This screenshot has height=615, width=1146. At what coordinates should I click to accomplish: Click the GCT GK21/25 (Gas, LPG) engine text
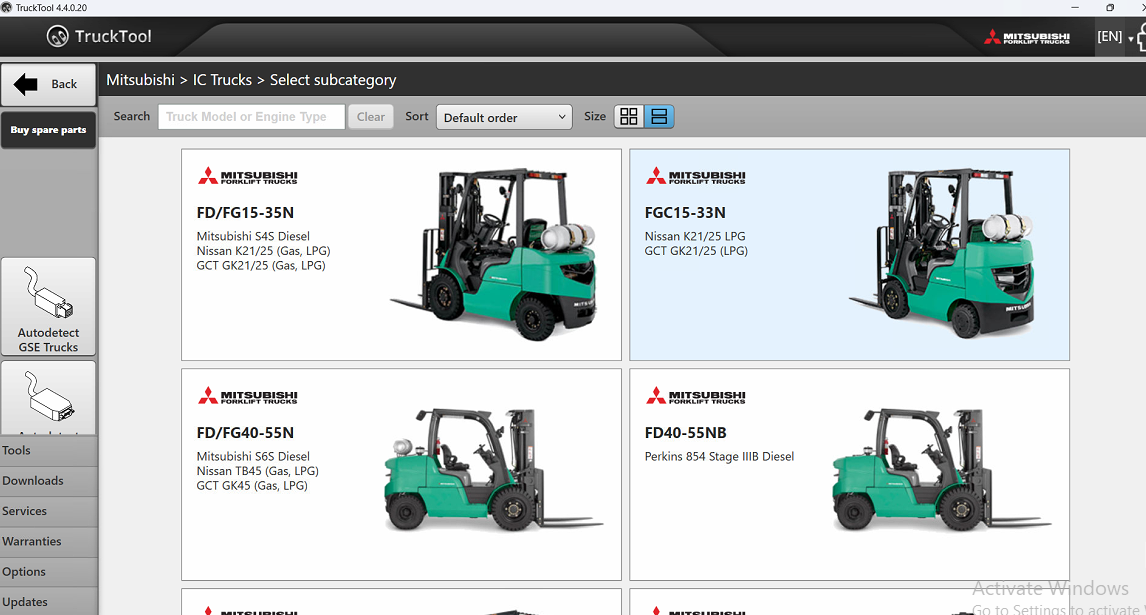pyautogui.click(x=261, y=265)
